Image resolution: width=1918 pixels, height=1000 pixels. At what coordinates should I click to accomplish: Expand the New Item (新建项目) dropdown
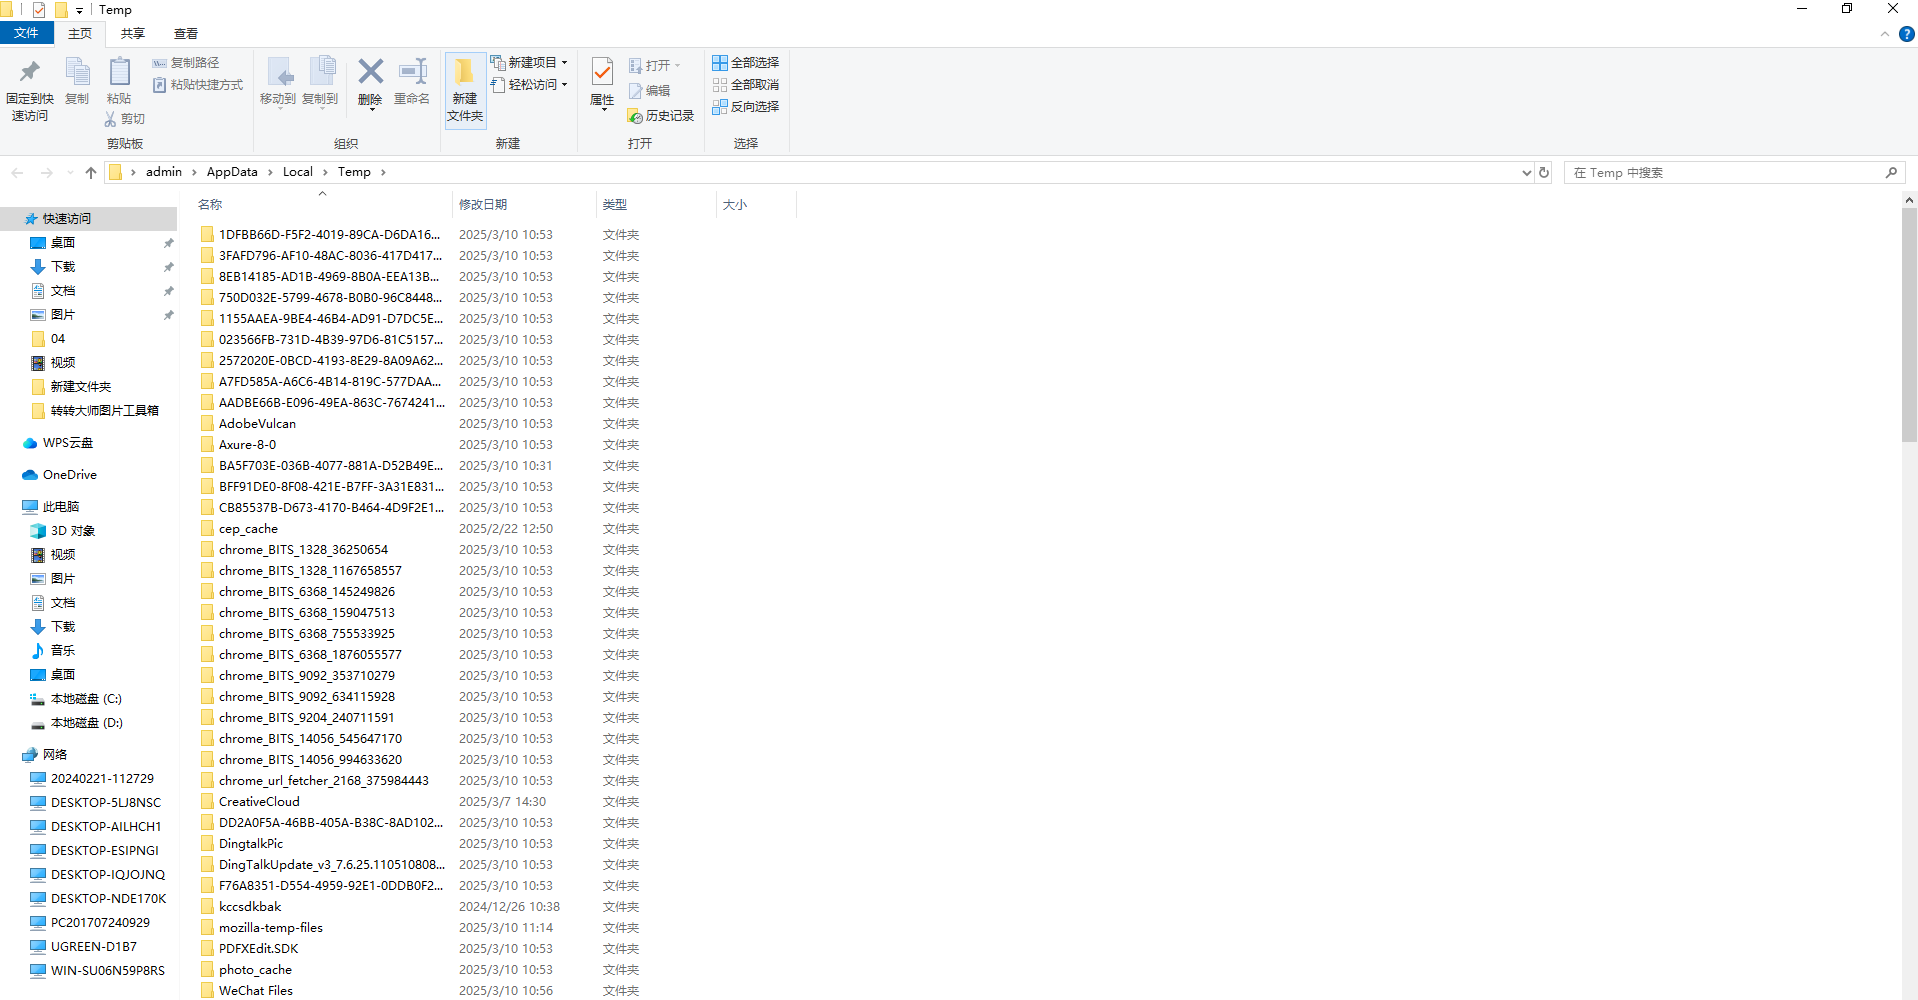click(x=532, y=62)
